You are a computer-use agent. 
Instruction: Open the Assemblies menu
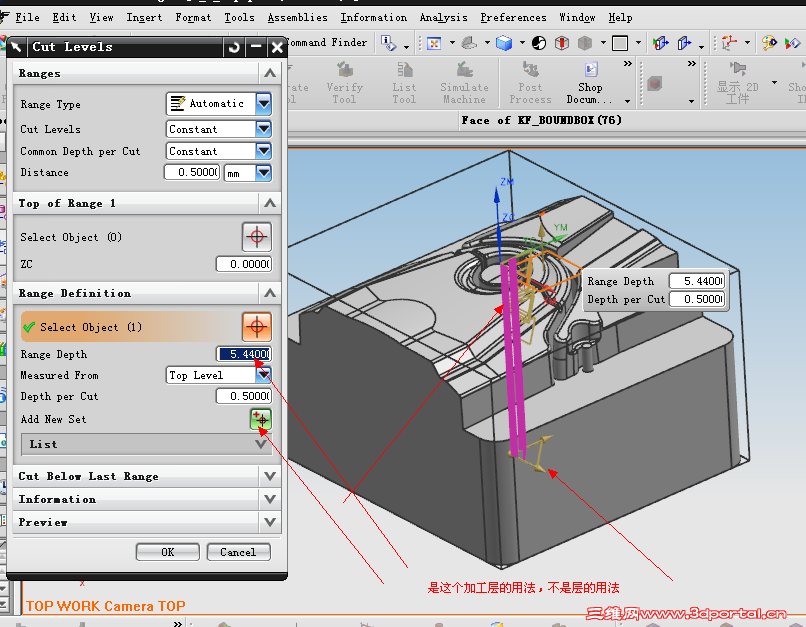pyautogui.click(x=298, y=17)
